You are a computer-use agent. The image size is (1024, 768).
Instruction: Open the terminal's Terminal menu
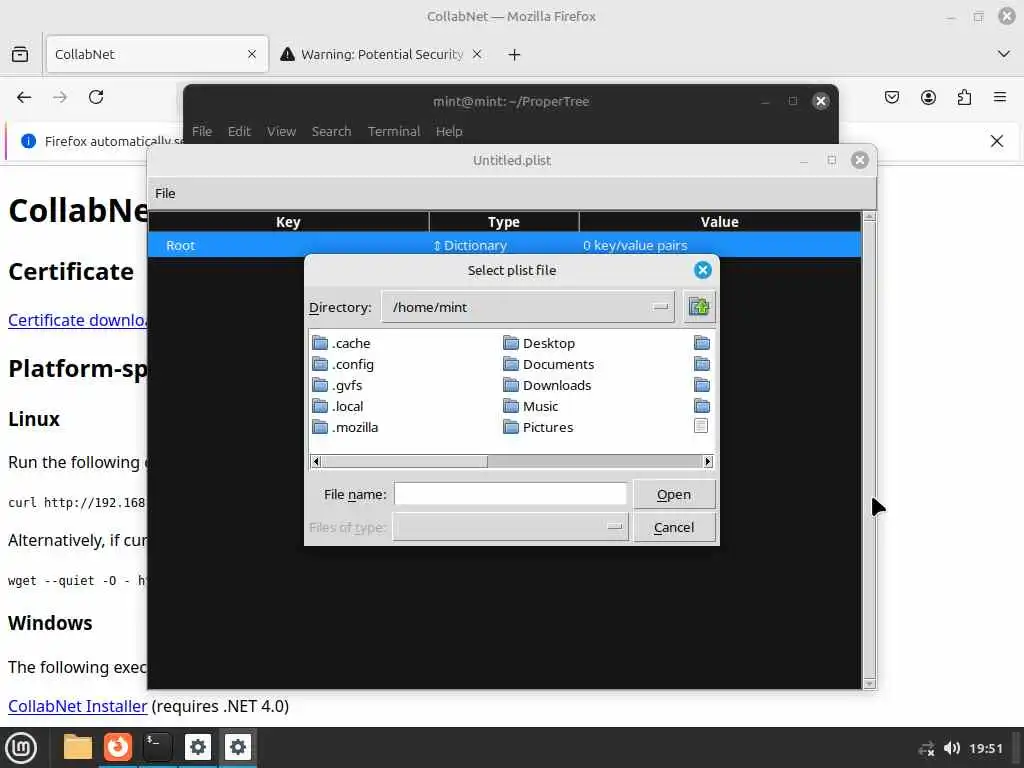click(394, 131)
